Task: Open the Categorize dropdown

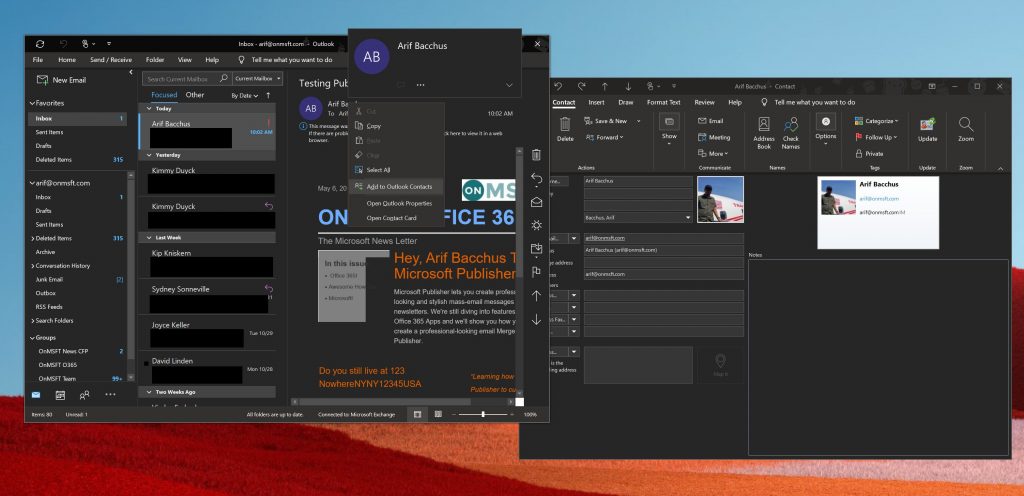Action: [875, 121]
